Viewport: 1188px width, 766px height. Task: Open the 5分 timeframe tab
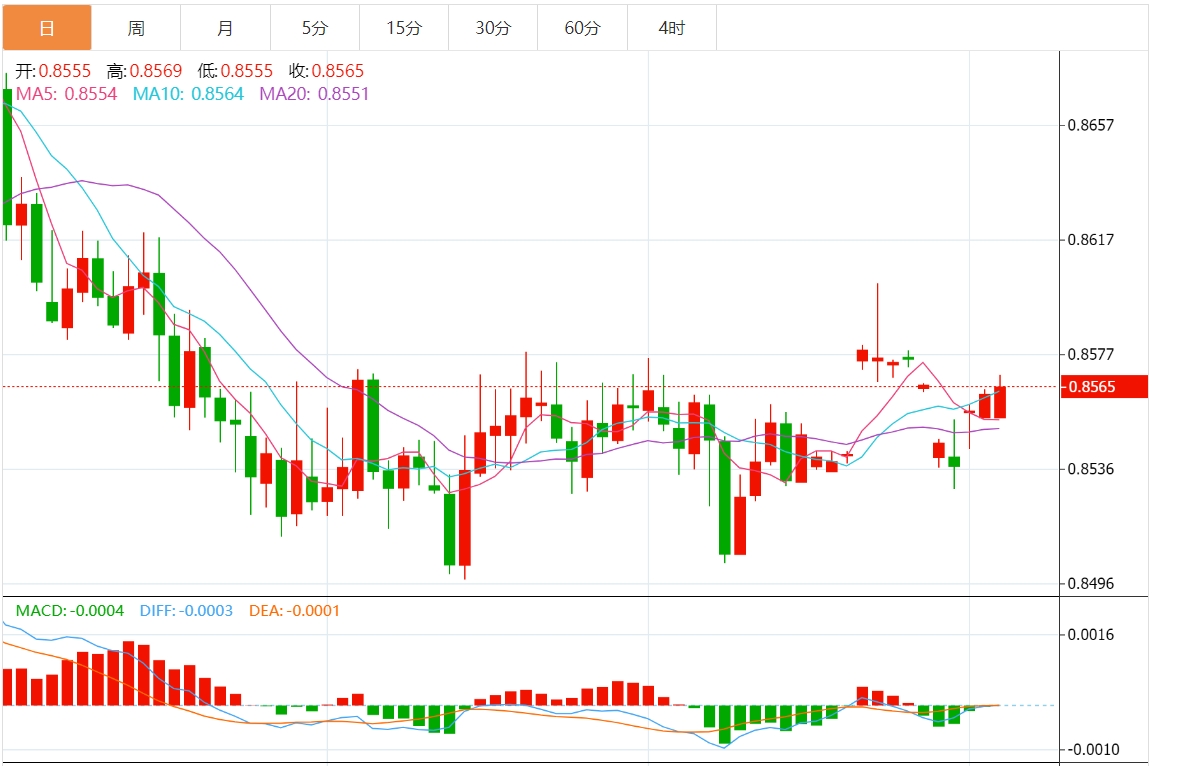pos(314,28)
